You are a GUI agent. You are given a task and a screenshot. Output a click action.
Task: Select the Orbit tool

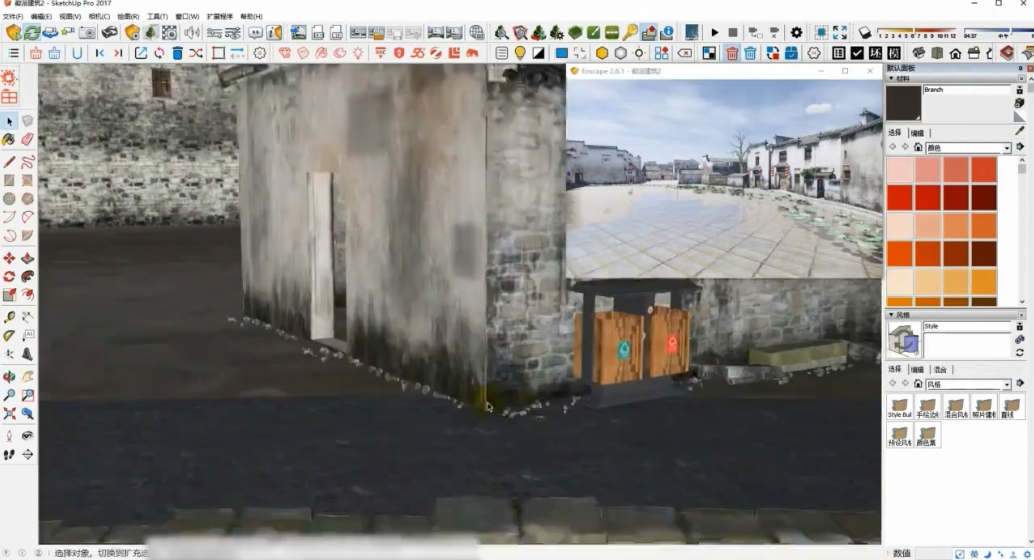point(9,377)
